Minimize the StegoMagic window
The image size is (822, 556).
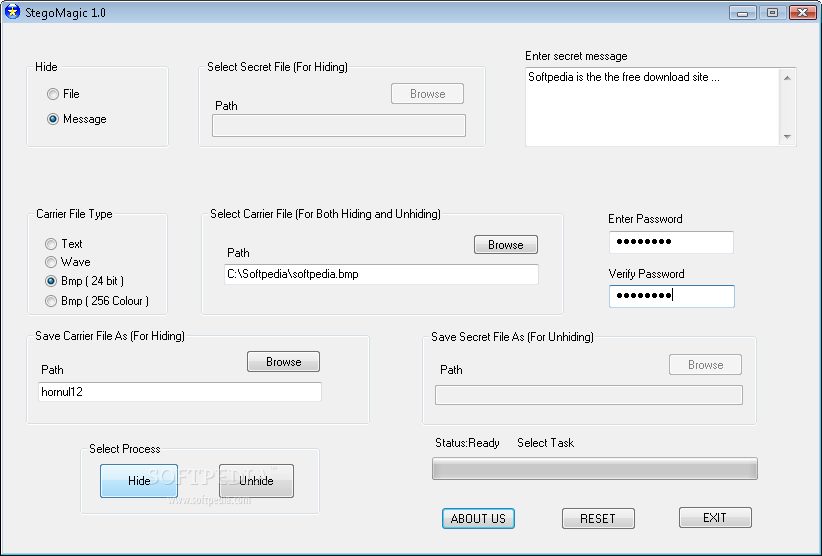[x=742, y=13]
